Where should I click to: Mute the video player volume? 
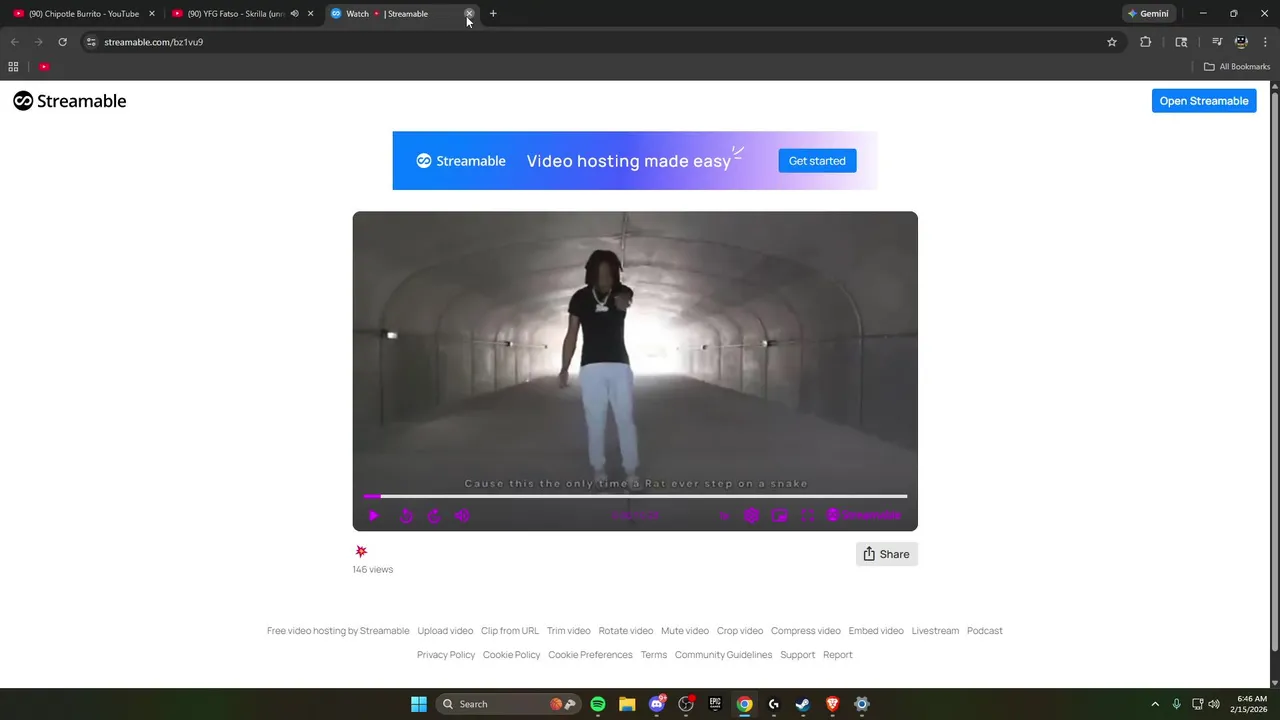point(462,516)
